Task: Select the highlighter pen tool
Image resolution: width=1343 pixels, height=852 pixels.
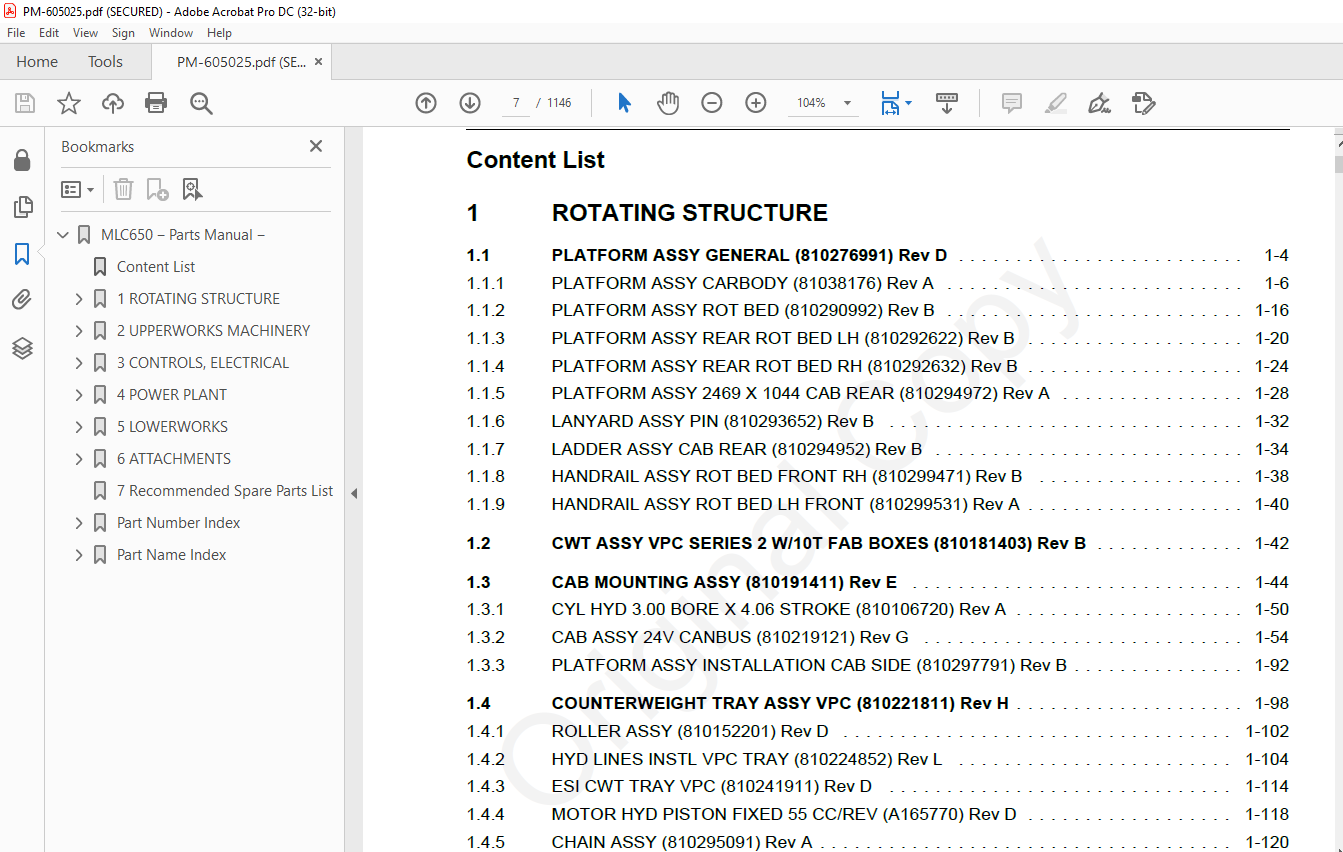Action: click(1056, 103)
